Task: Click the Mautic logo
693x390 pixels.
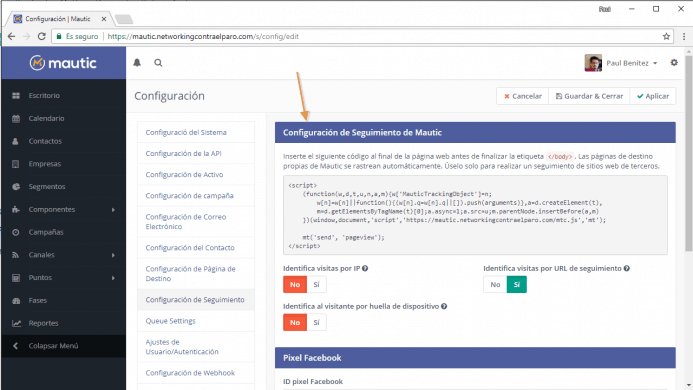Action: 63,63
